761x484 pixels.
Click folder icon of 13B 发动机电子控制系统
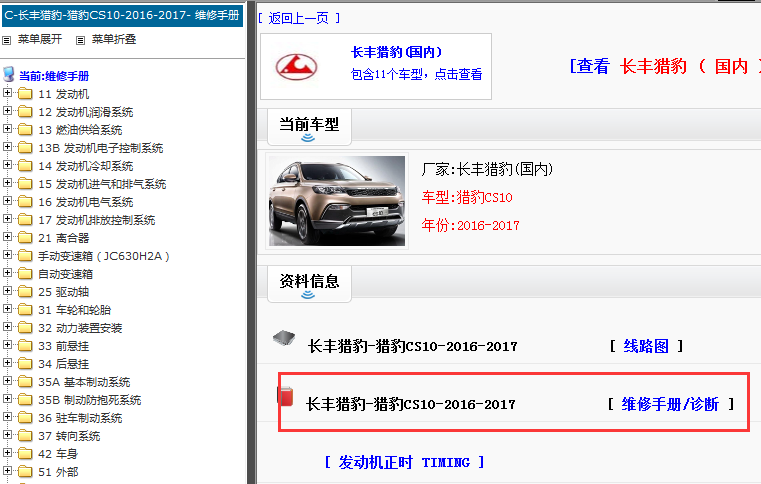click(x=25, y=148)
